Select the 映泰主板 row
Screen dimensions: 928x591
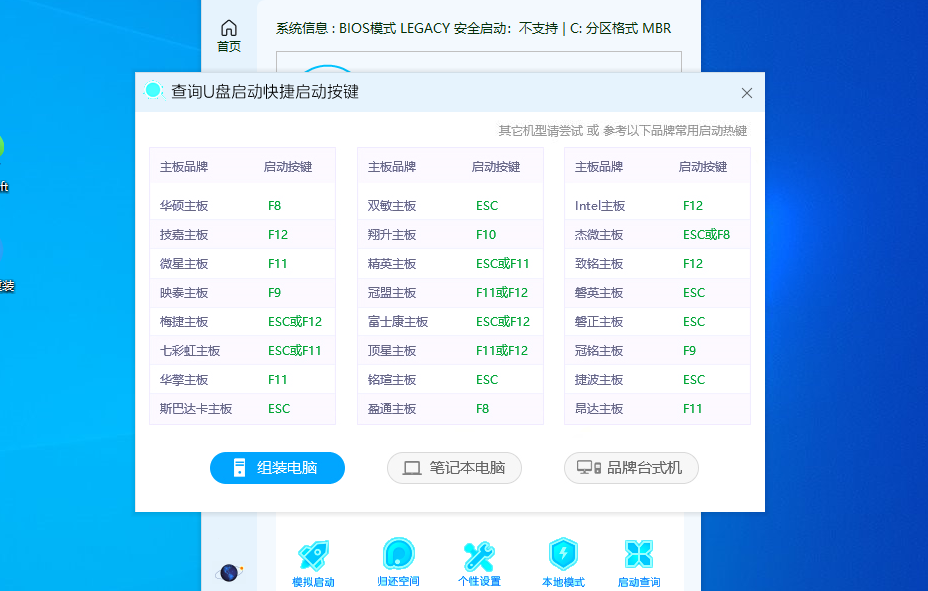(243, 292)
